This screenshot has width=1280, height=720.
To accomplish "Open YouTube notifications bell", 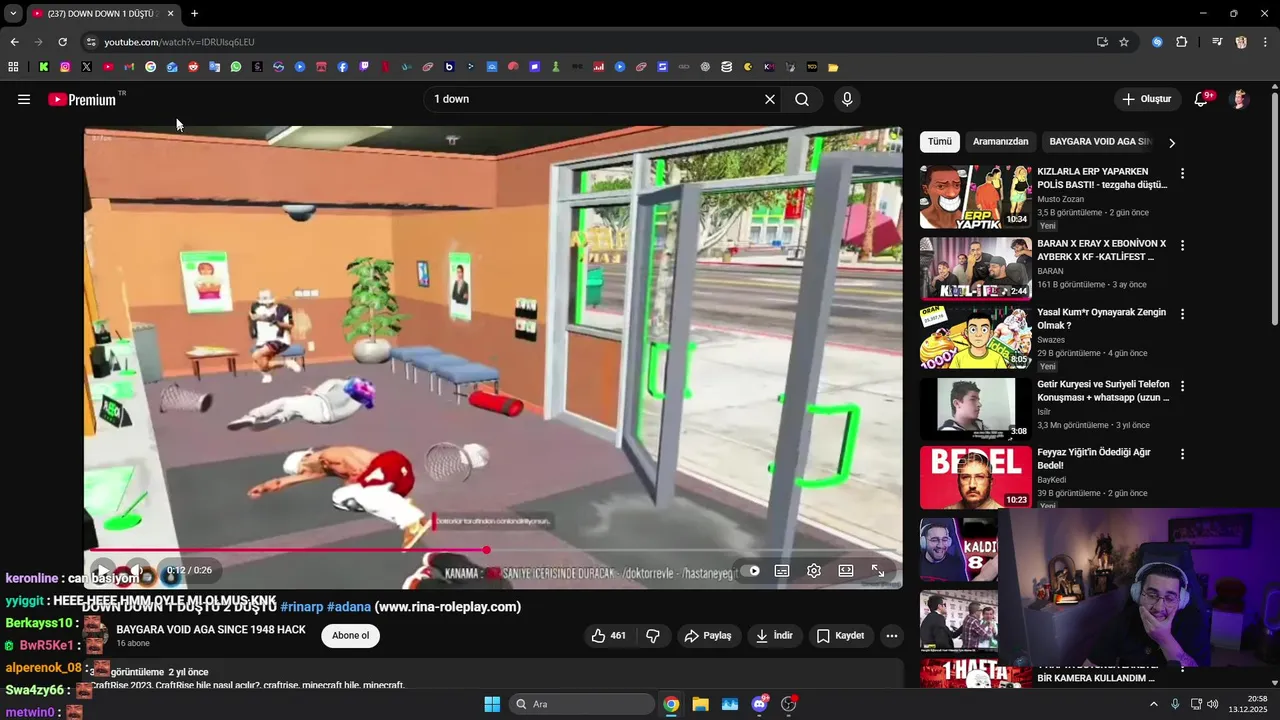I will click(1203, 99).
